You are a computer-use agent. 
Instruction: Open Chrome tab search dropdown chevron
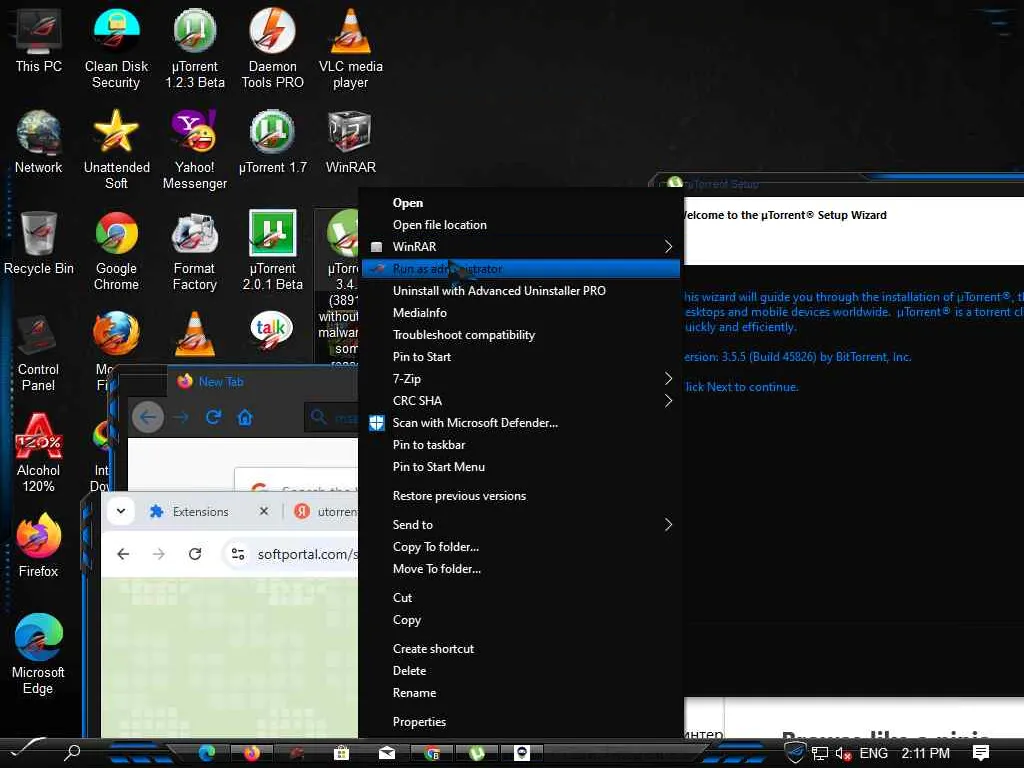tap(121, 511)
